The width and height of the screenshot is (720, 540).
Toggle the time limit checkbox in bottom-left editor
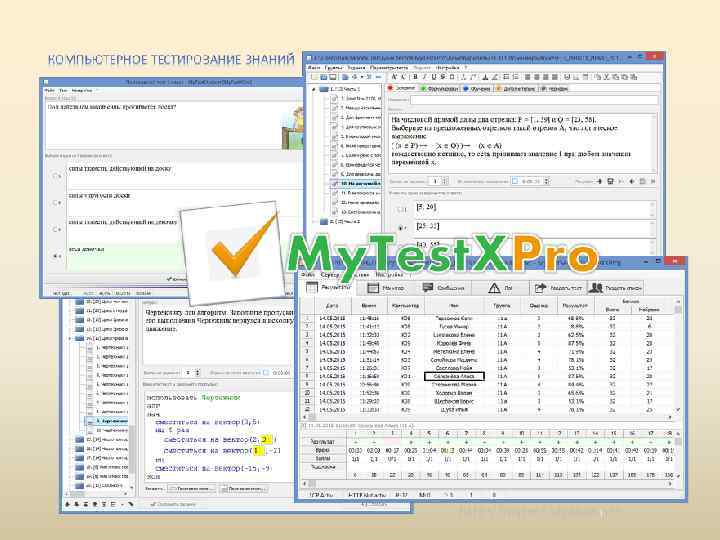265,373
